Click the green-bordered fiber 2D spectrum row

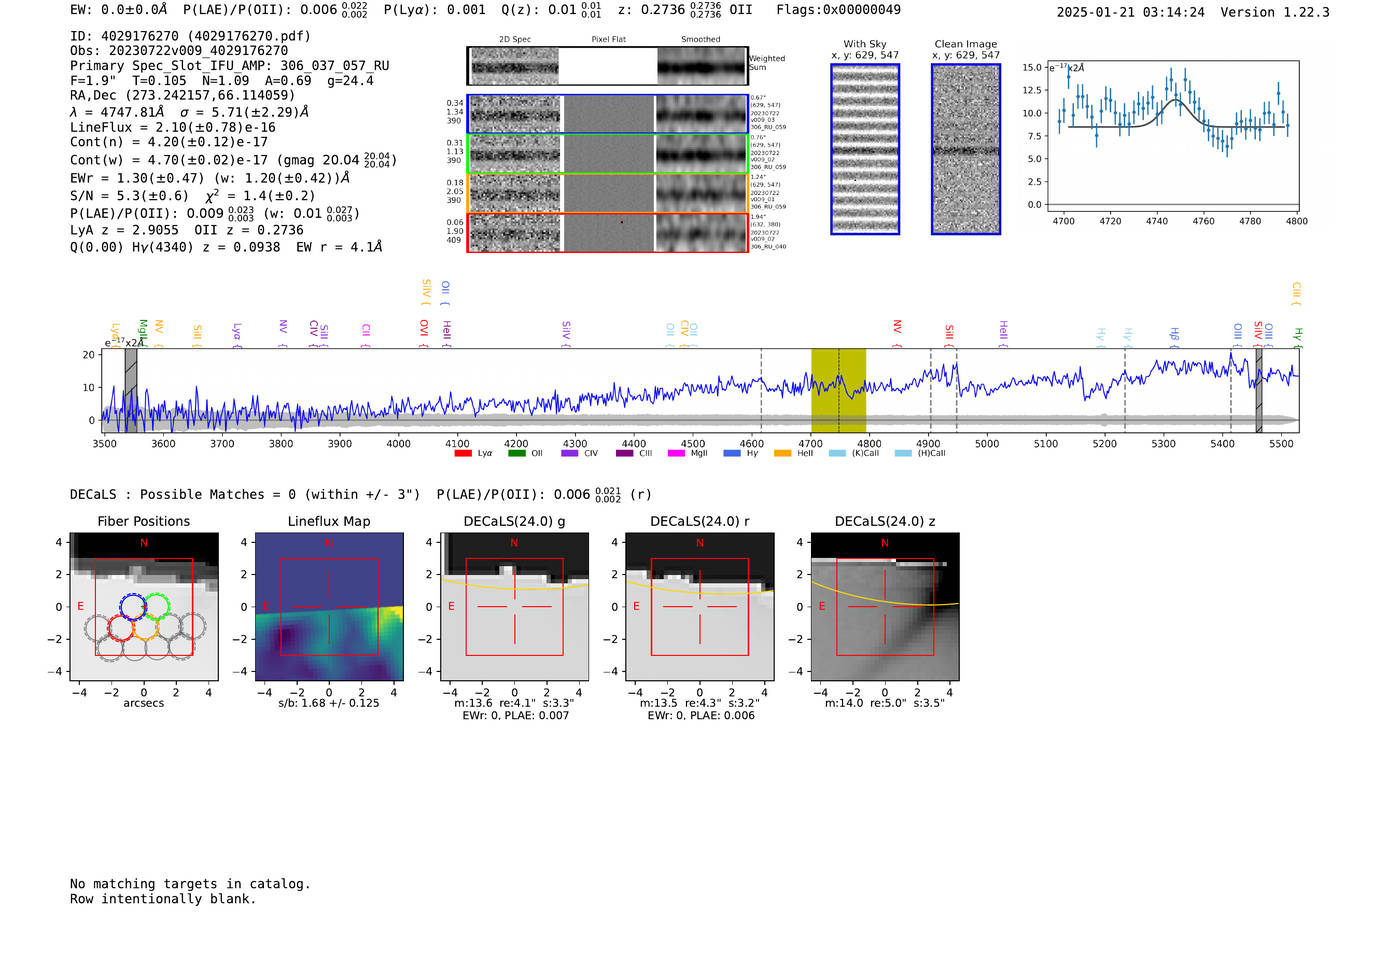607,154
